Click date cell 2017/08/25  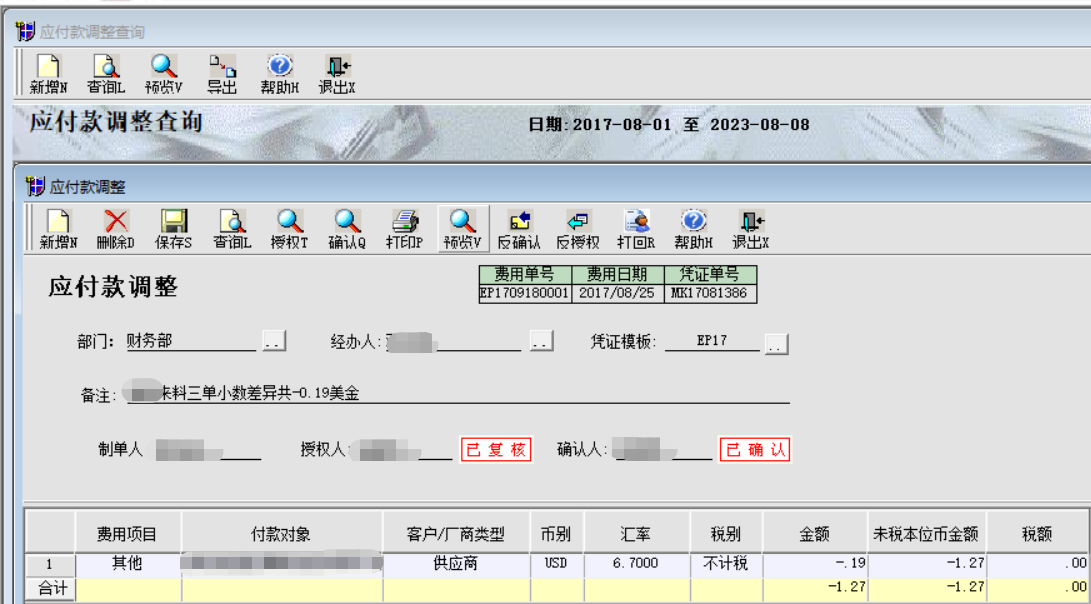[x=618, y=293]
